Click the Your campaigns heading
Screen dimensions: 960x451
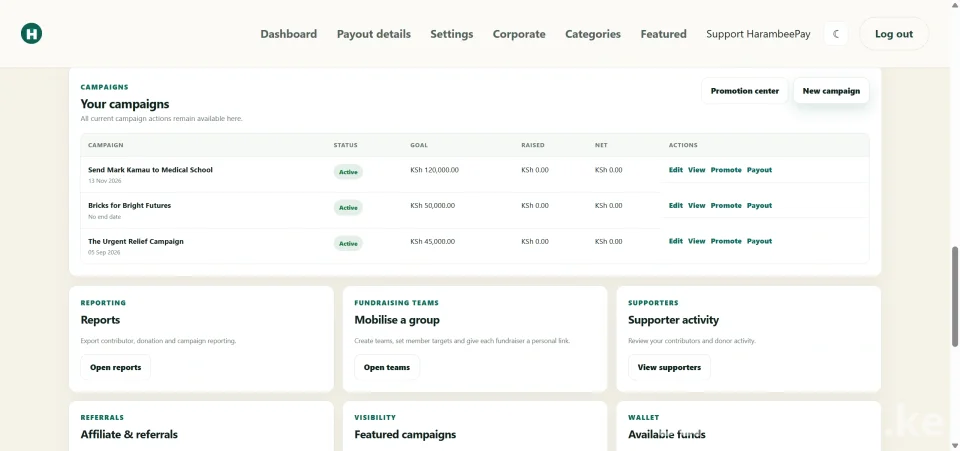(x=124, y=104)
